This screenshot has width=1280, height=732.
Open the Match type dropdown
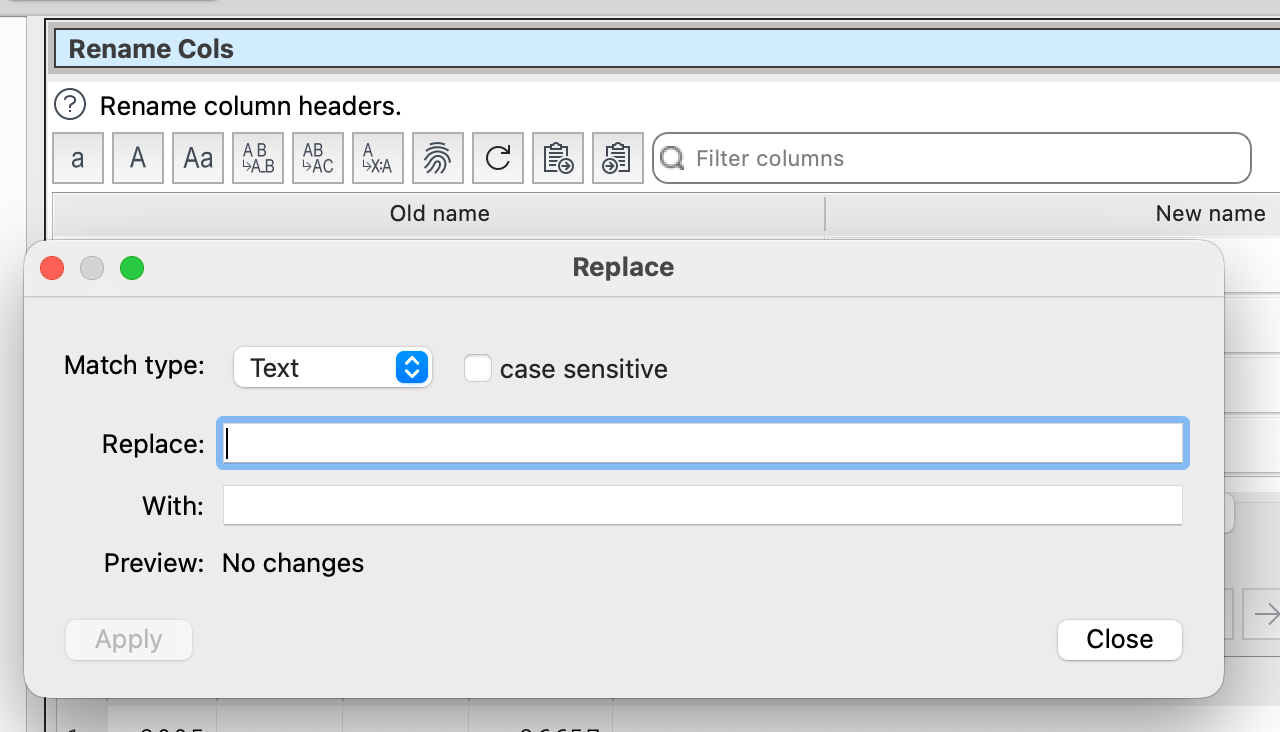[332, 368]
